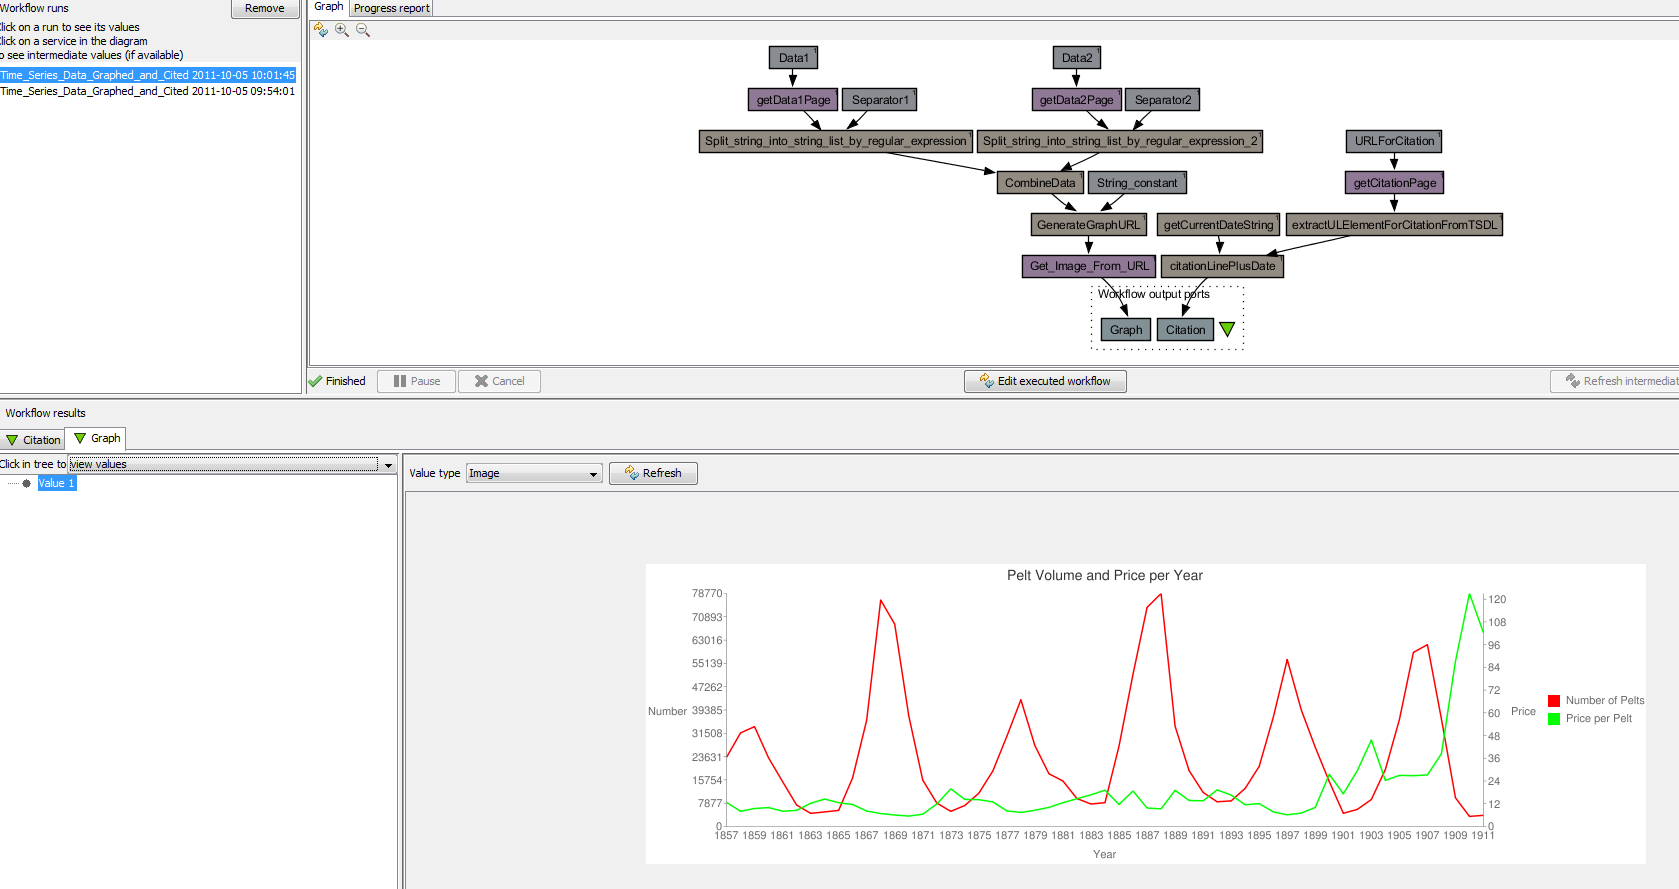Zoom out of the workflow diagram

[x=363, y=30]
